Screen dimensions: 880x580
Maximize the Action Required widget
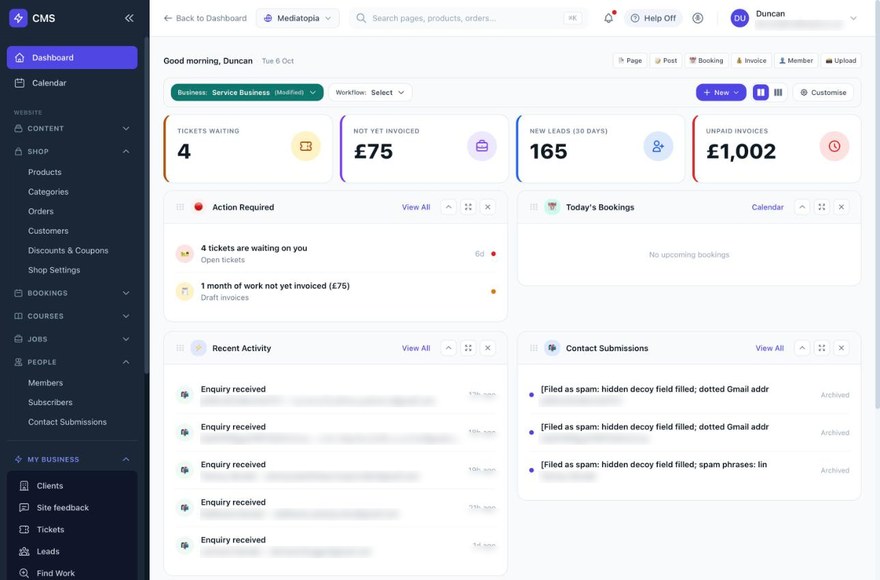pyautogui.click(x=468, y=207)
